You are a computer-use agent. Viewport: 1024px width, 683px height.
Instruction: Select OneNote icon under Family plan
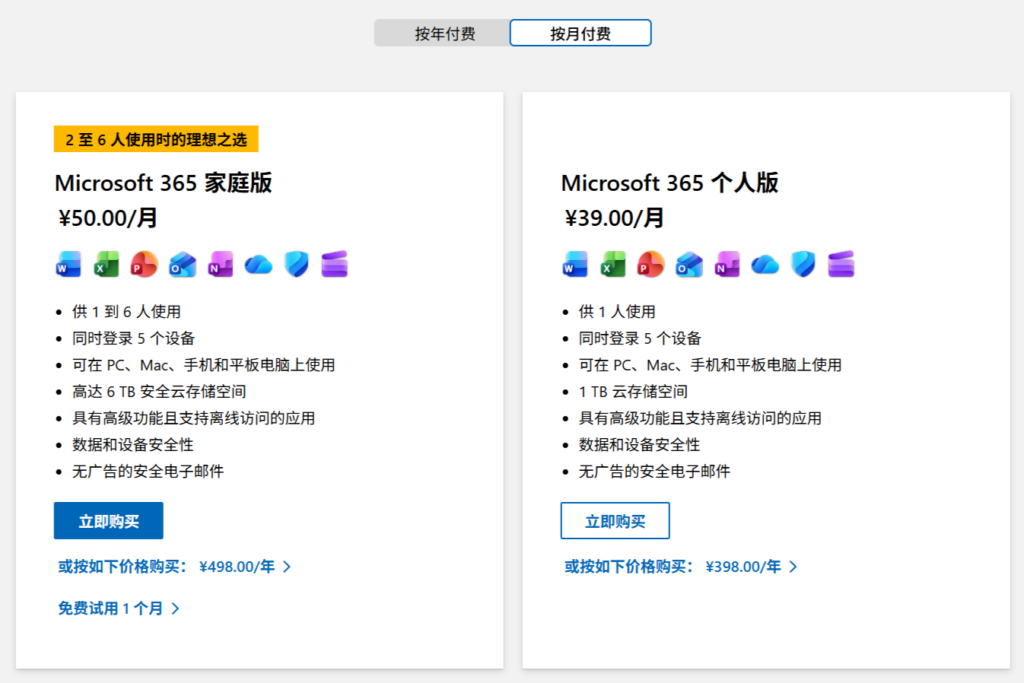point(220,264)
